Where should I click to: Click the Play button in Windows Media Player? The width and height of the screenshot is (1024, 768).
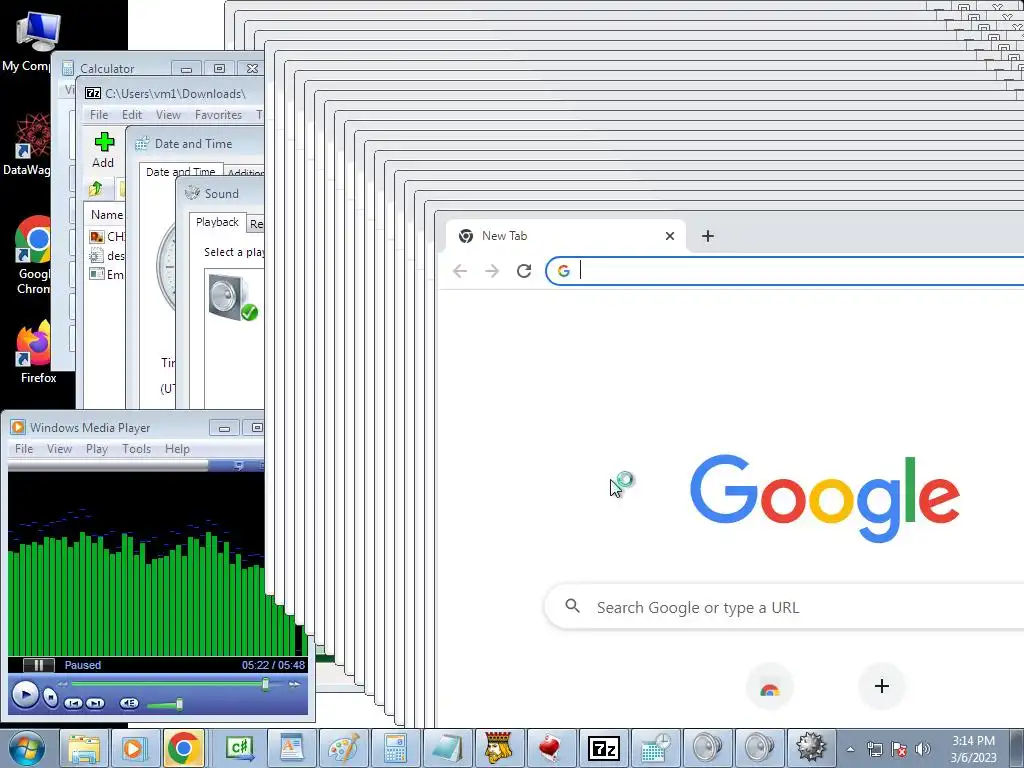(x=25, y=694)
